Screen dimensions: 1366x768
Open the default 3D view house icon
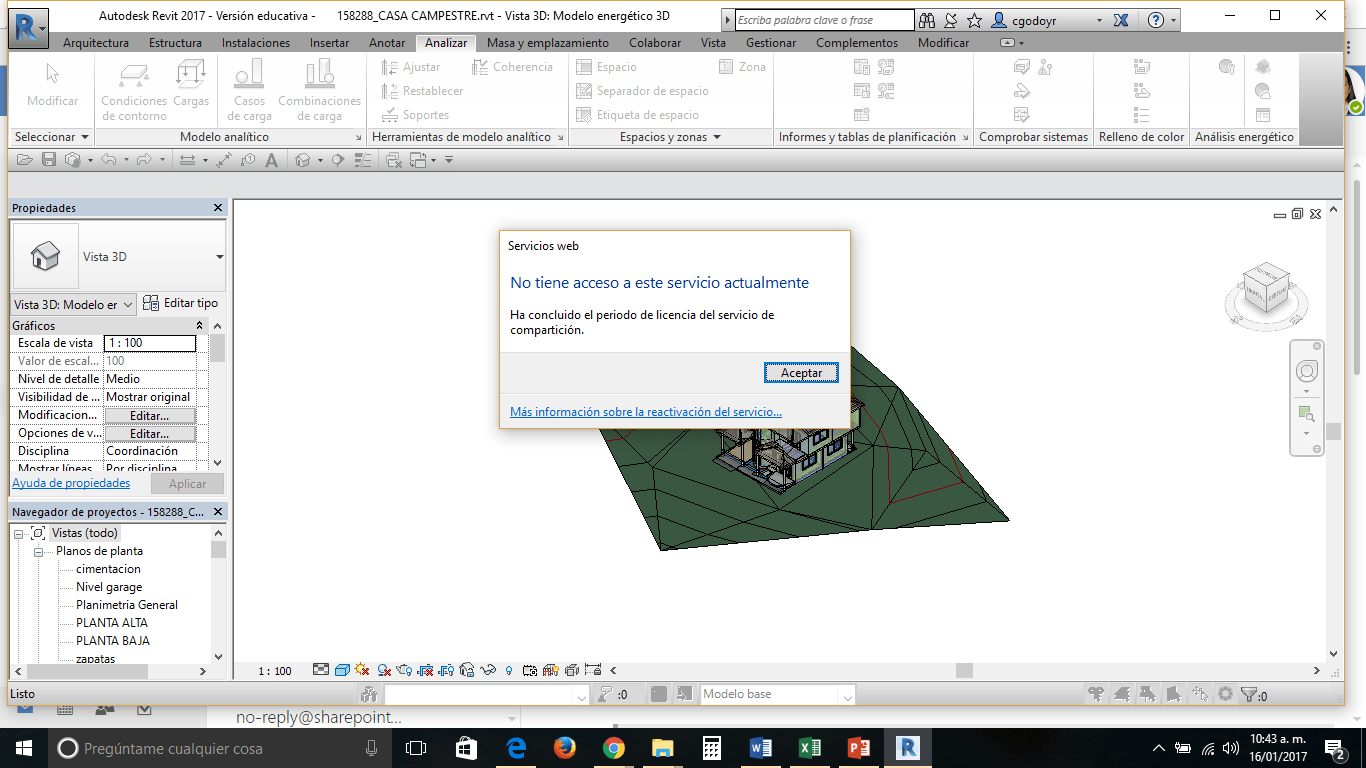(x=302, y=160)
